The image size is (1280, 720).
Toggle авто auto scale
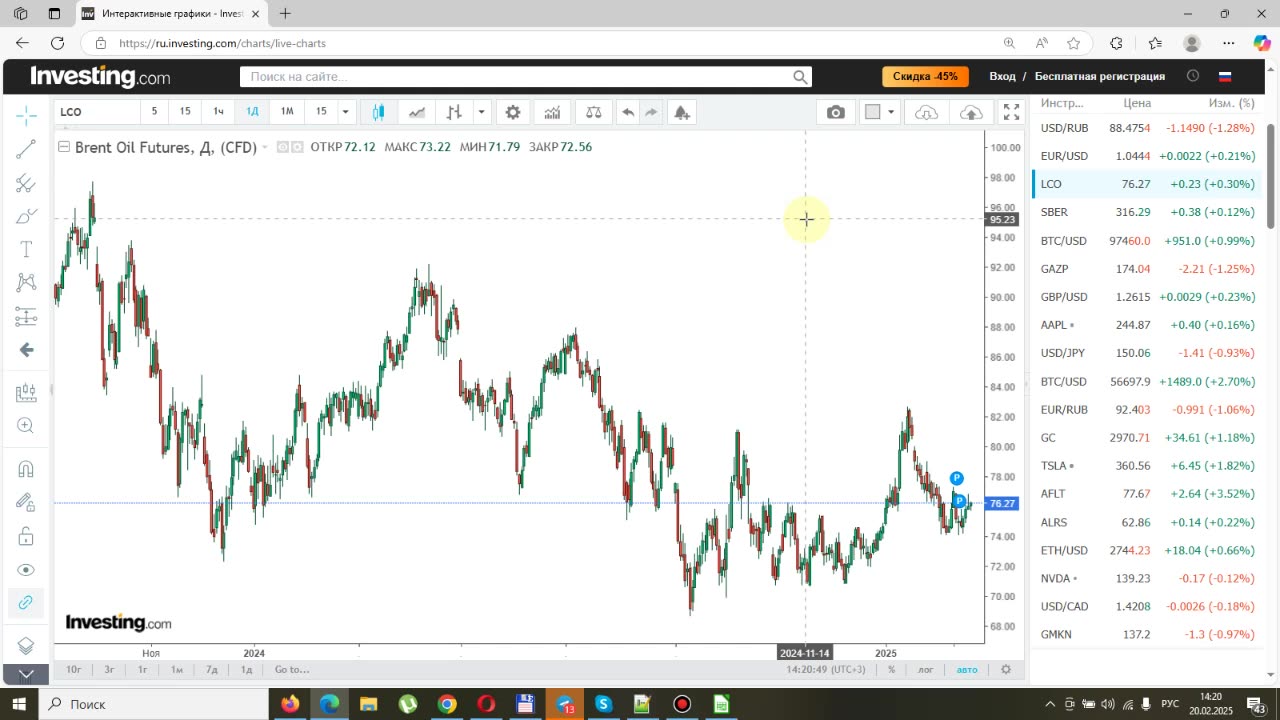tap(966, 670)
